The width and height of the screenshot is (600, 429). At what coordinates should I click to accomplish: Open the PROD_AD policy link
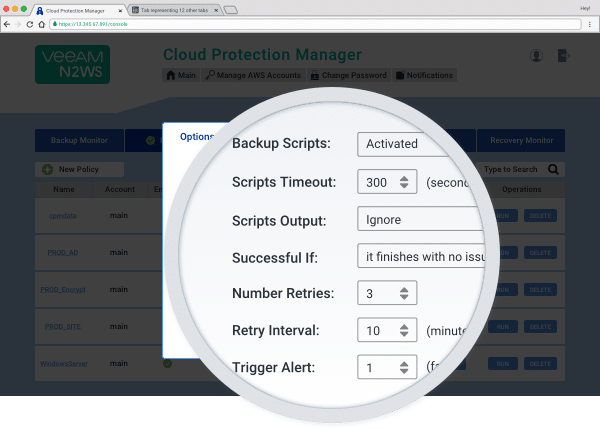63,253
